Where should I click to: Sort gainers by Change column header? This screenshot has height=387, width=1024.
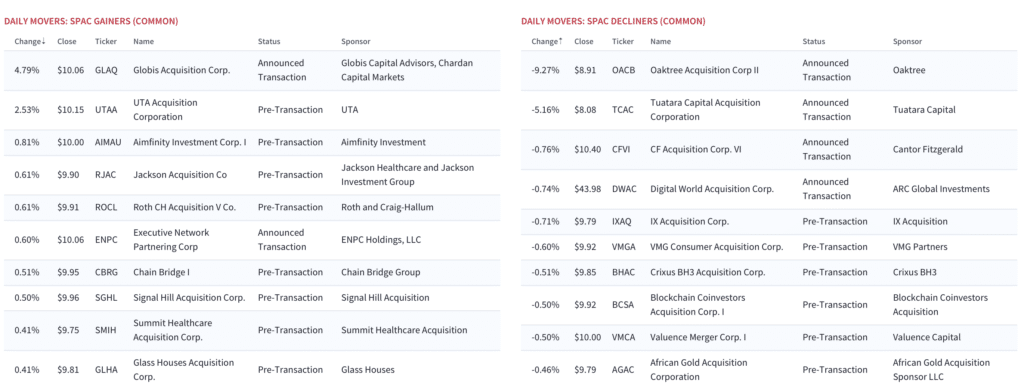[29, 41]
